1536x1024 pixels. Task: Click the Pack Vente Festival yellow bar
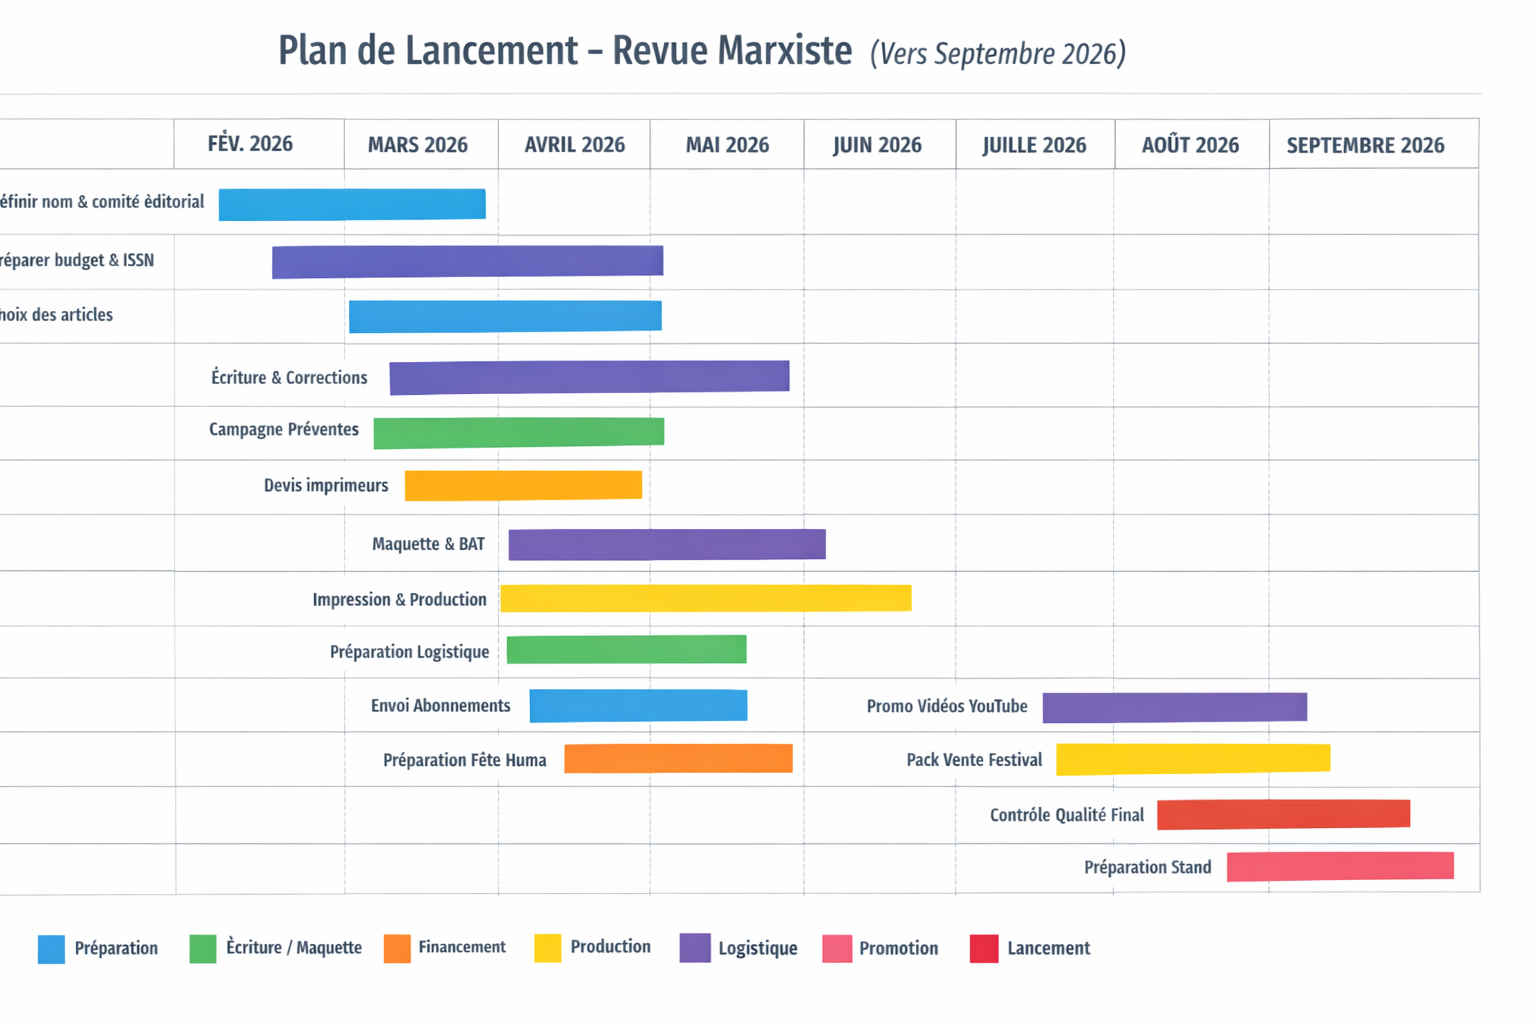tap(1193, 759)
